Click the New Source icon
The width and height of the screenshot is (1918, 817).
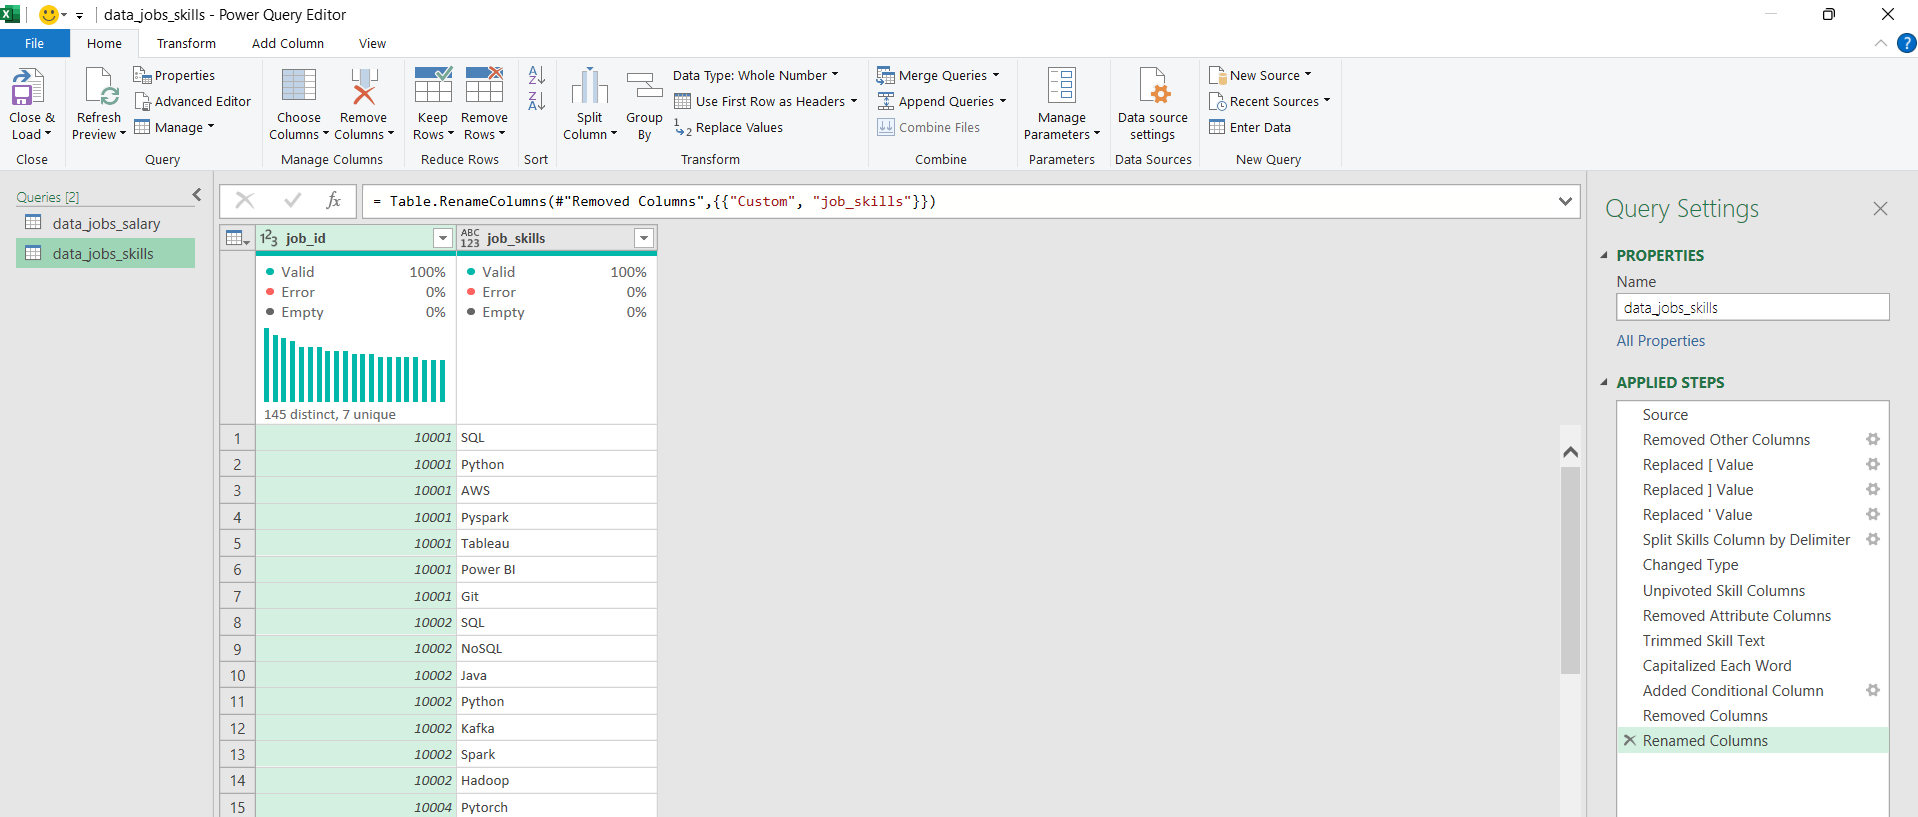pos(1217,75)
